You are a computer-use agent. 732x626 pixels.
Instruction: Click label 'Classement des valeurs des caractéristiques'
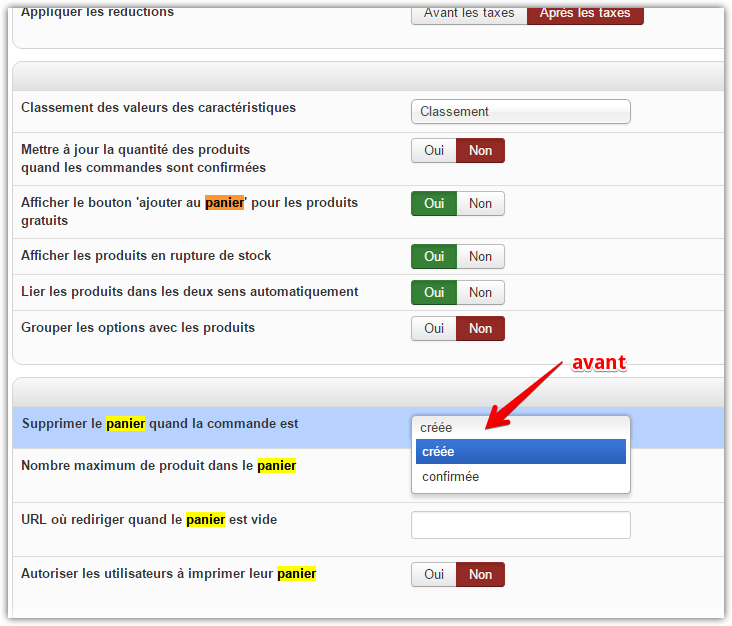(x=158, y=108)
